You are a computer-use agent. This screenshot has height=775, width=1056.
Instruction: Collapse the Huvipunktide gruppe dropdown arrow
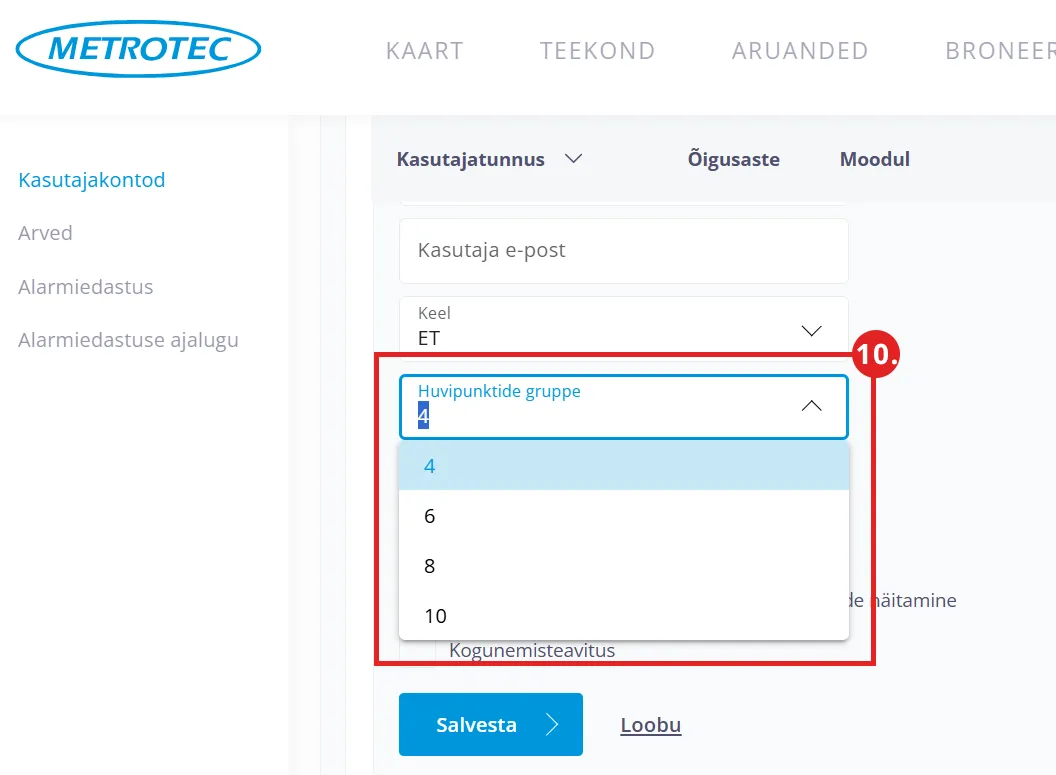[x=812, y=406]
